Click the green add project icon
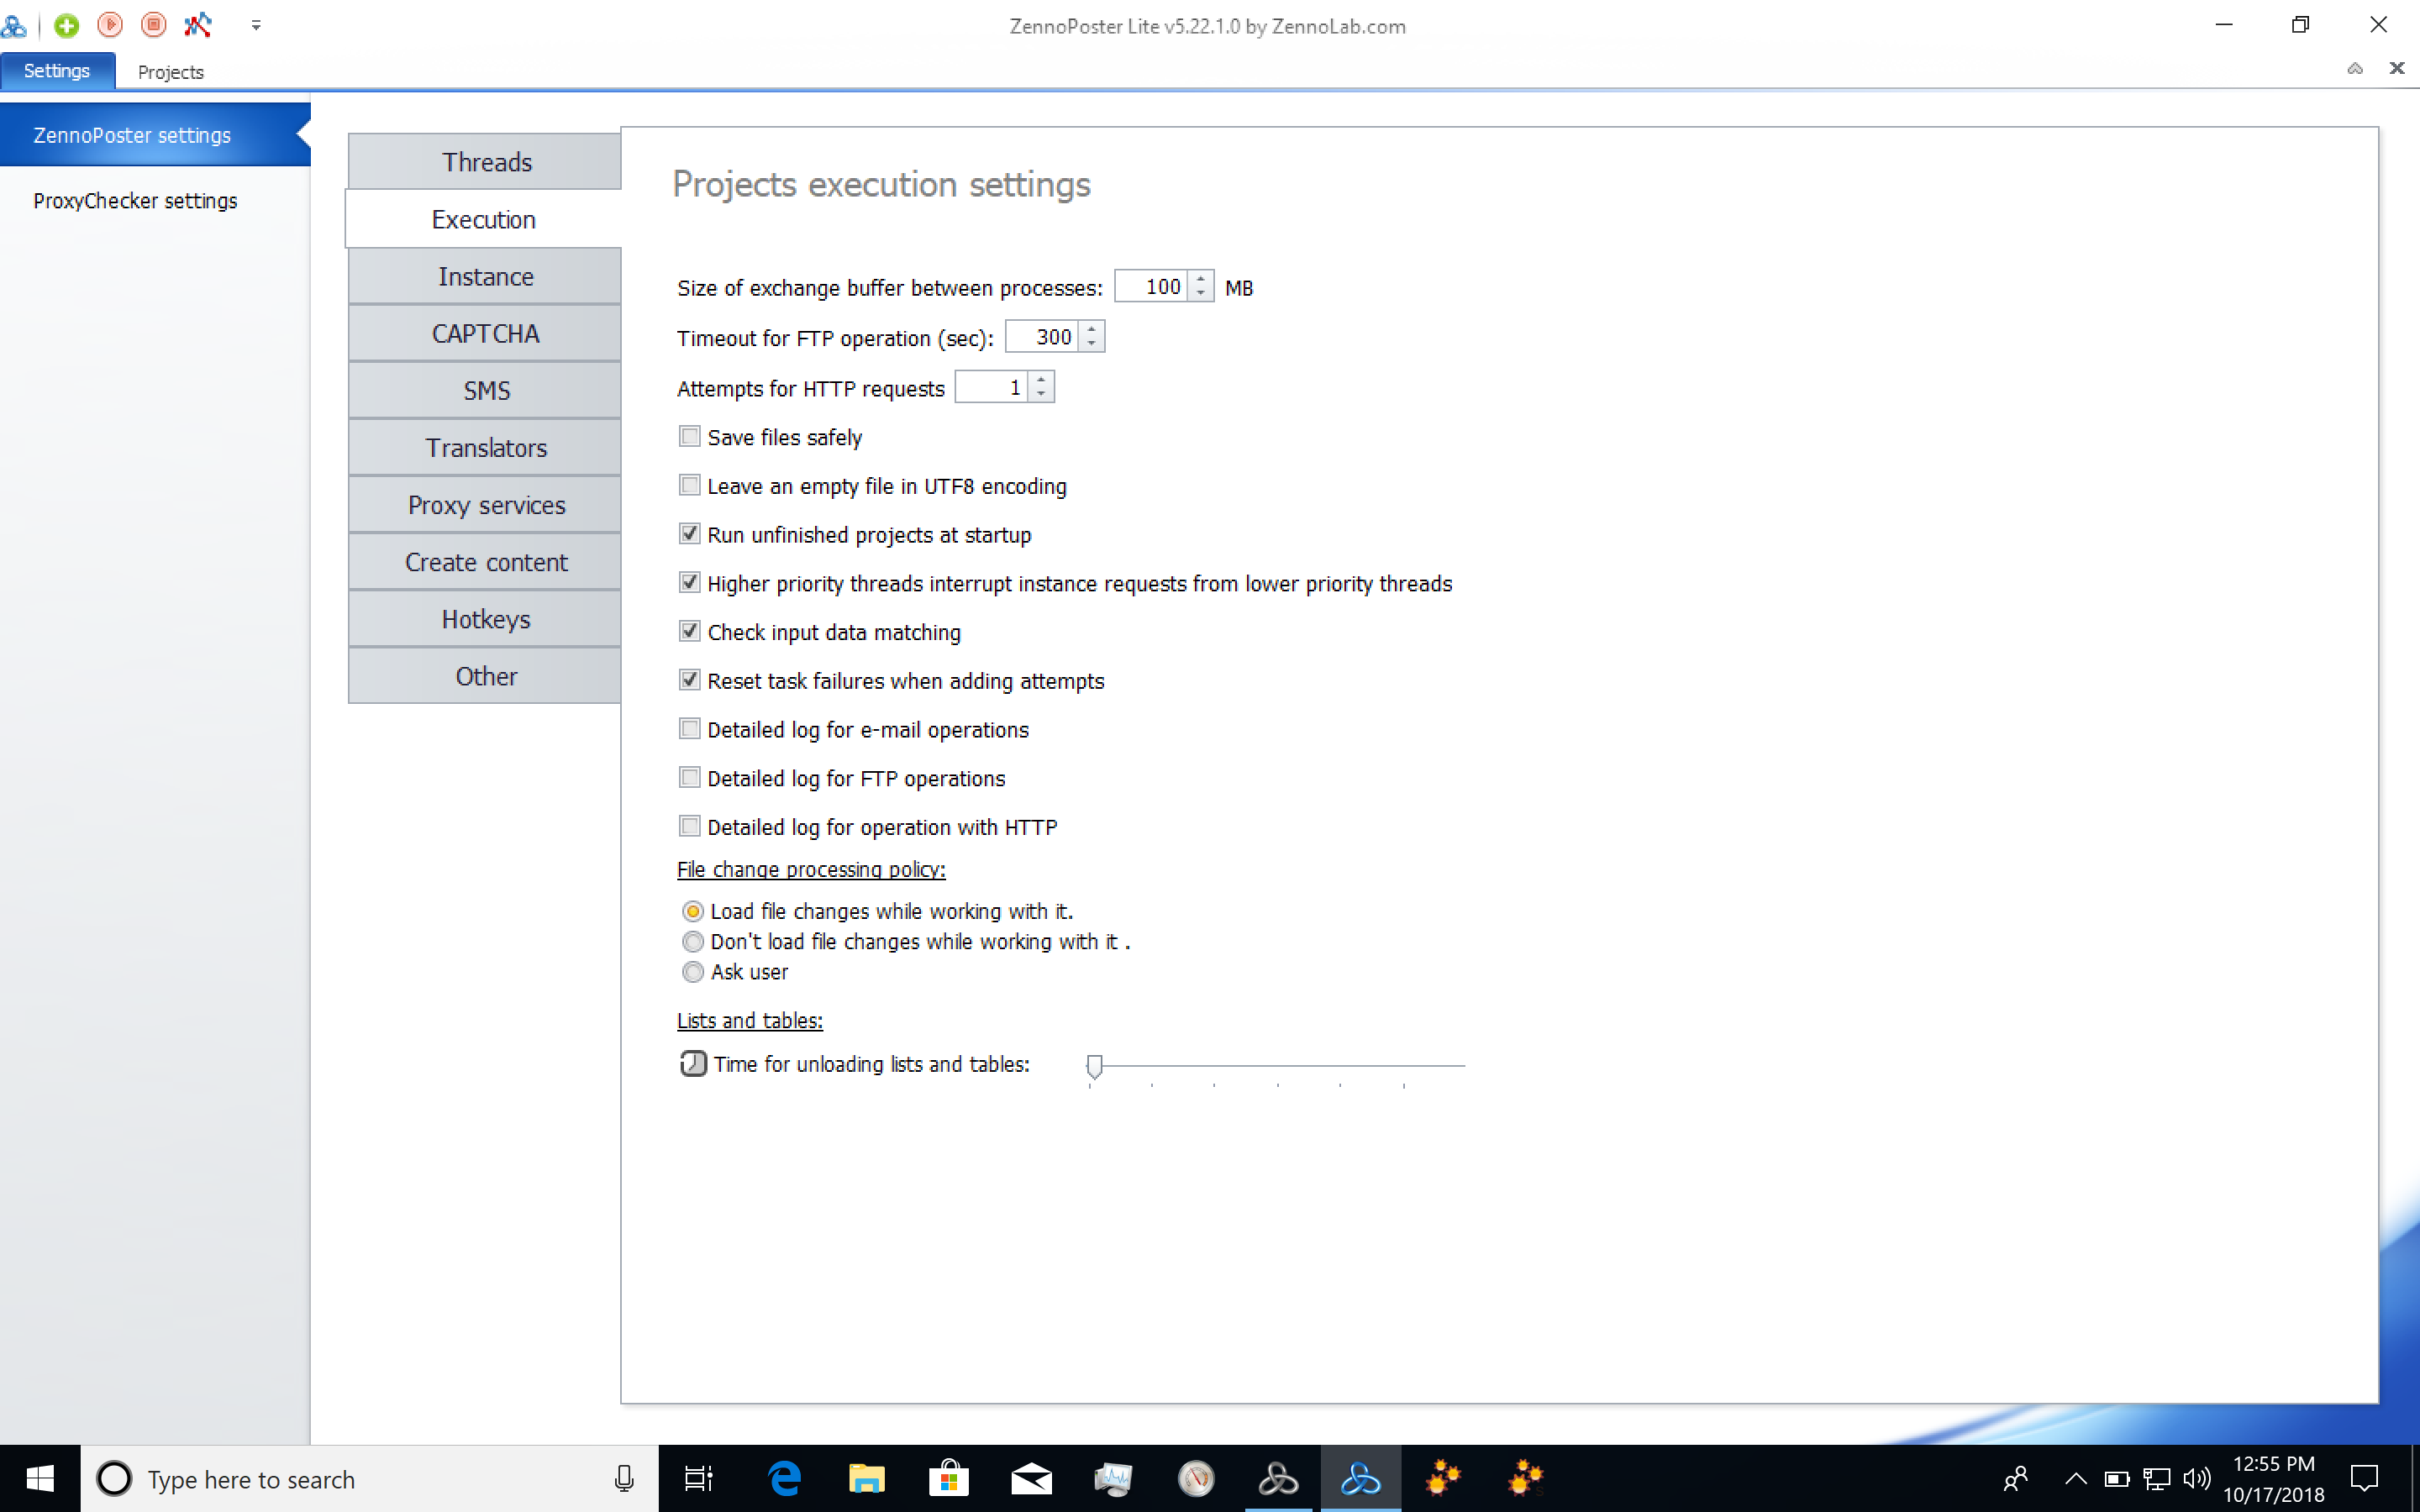This screenshot has height=1512, width=2420. 67,25
